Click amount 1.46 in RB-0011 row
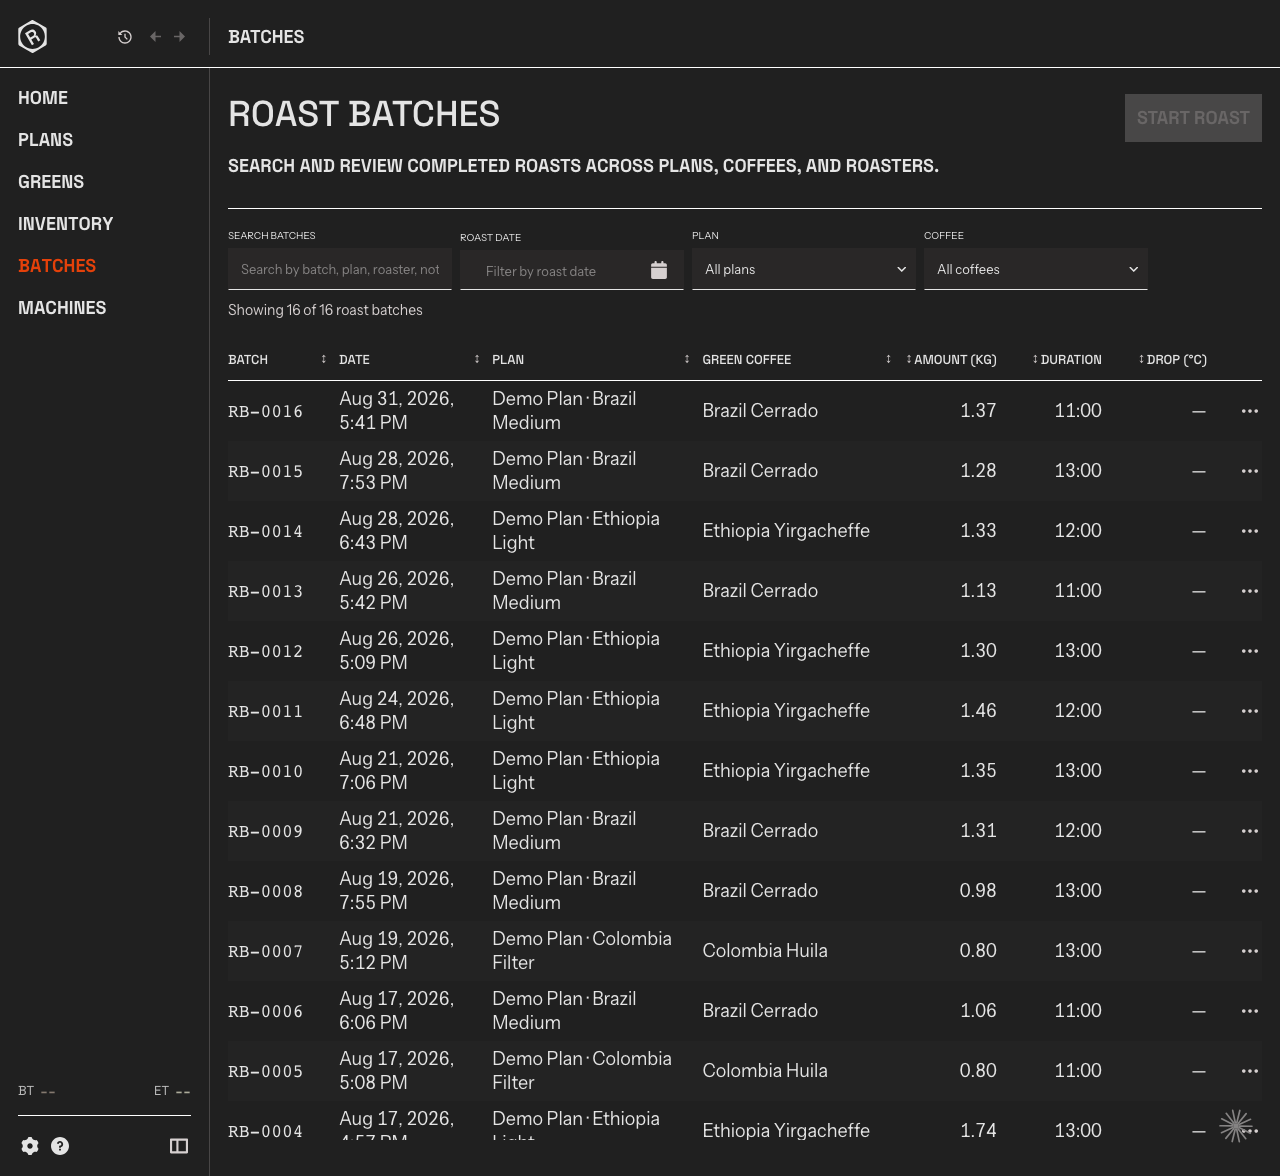The width and height of the screenshot is (1280, 1176). (x=978, y=711)
